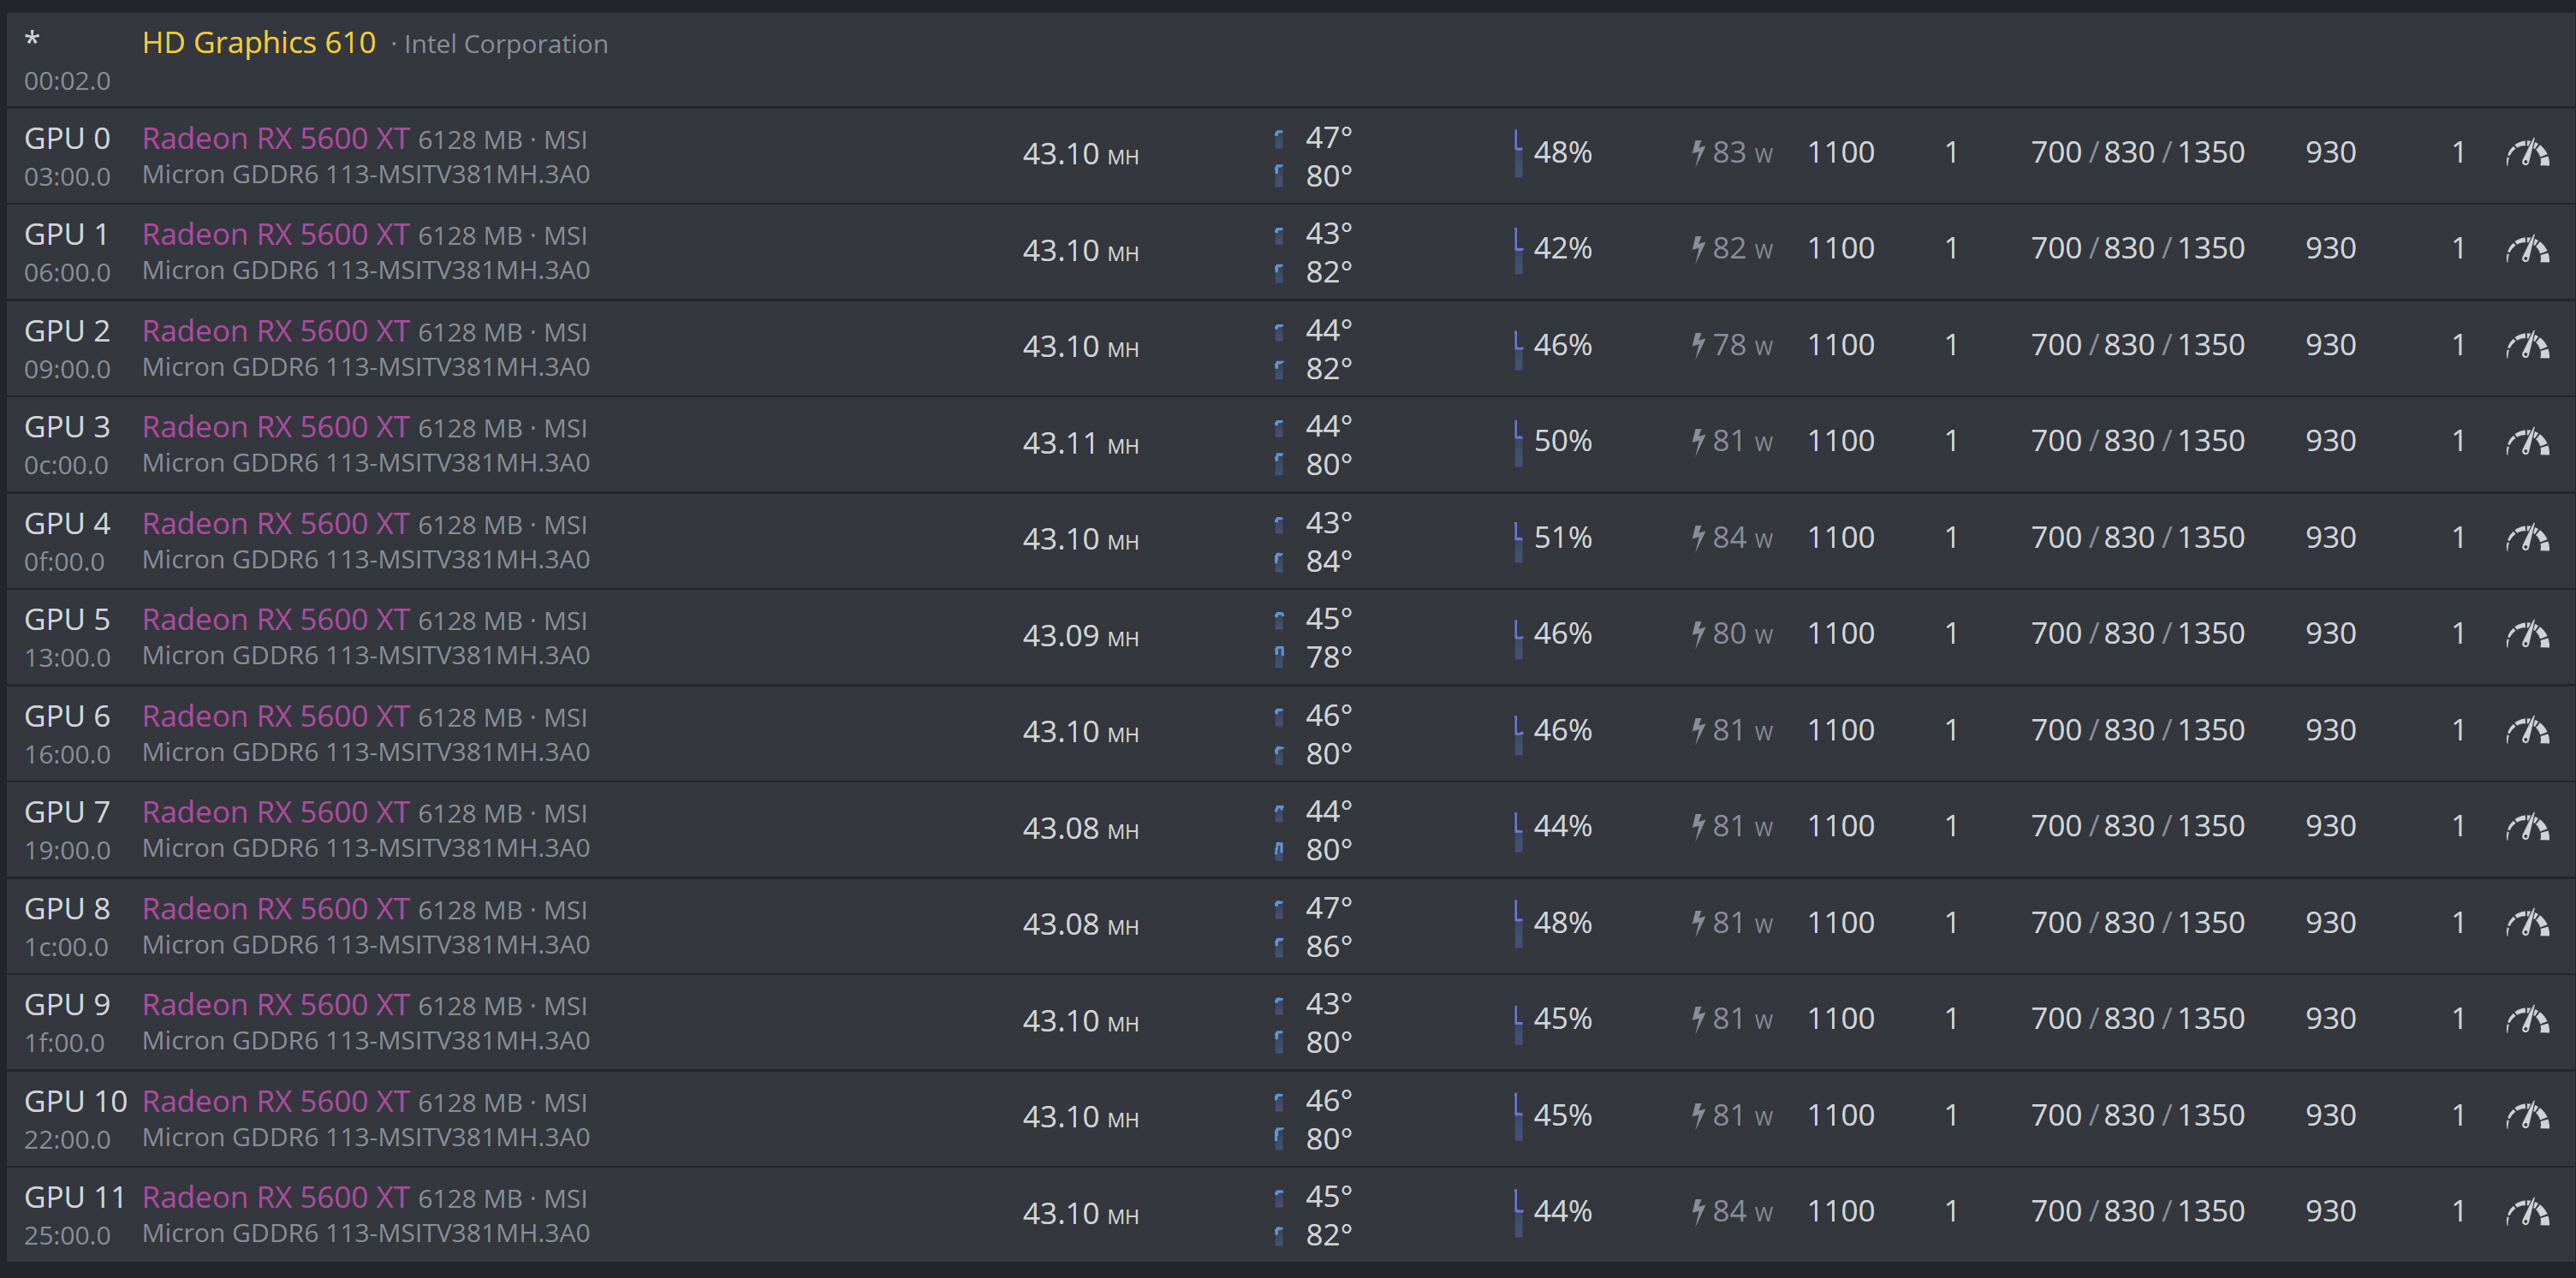Click the lightning power icon for GPU 2
This screenshot has height=1278, width=2576.
[1698, 345]
